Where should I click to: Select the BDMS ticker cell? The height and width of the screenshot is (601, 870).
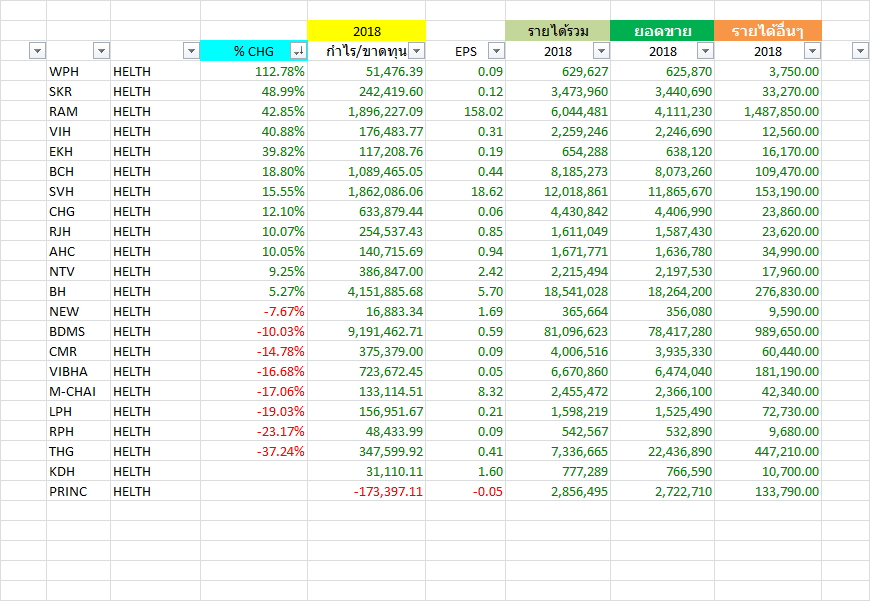point(78,331)
